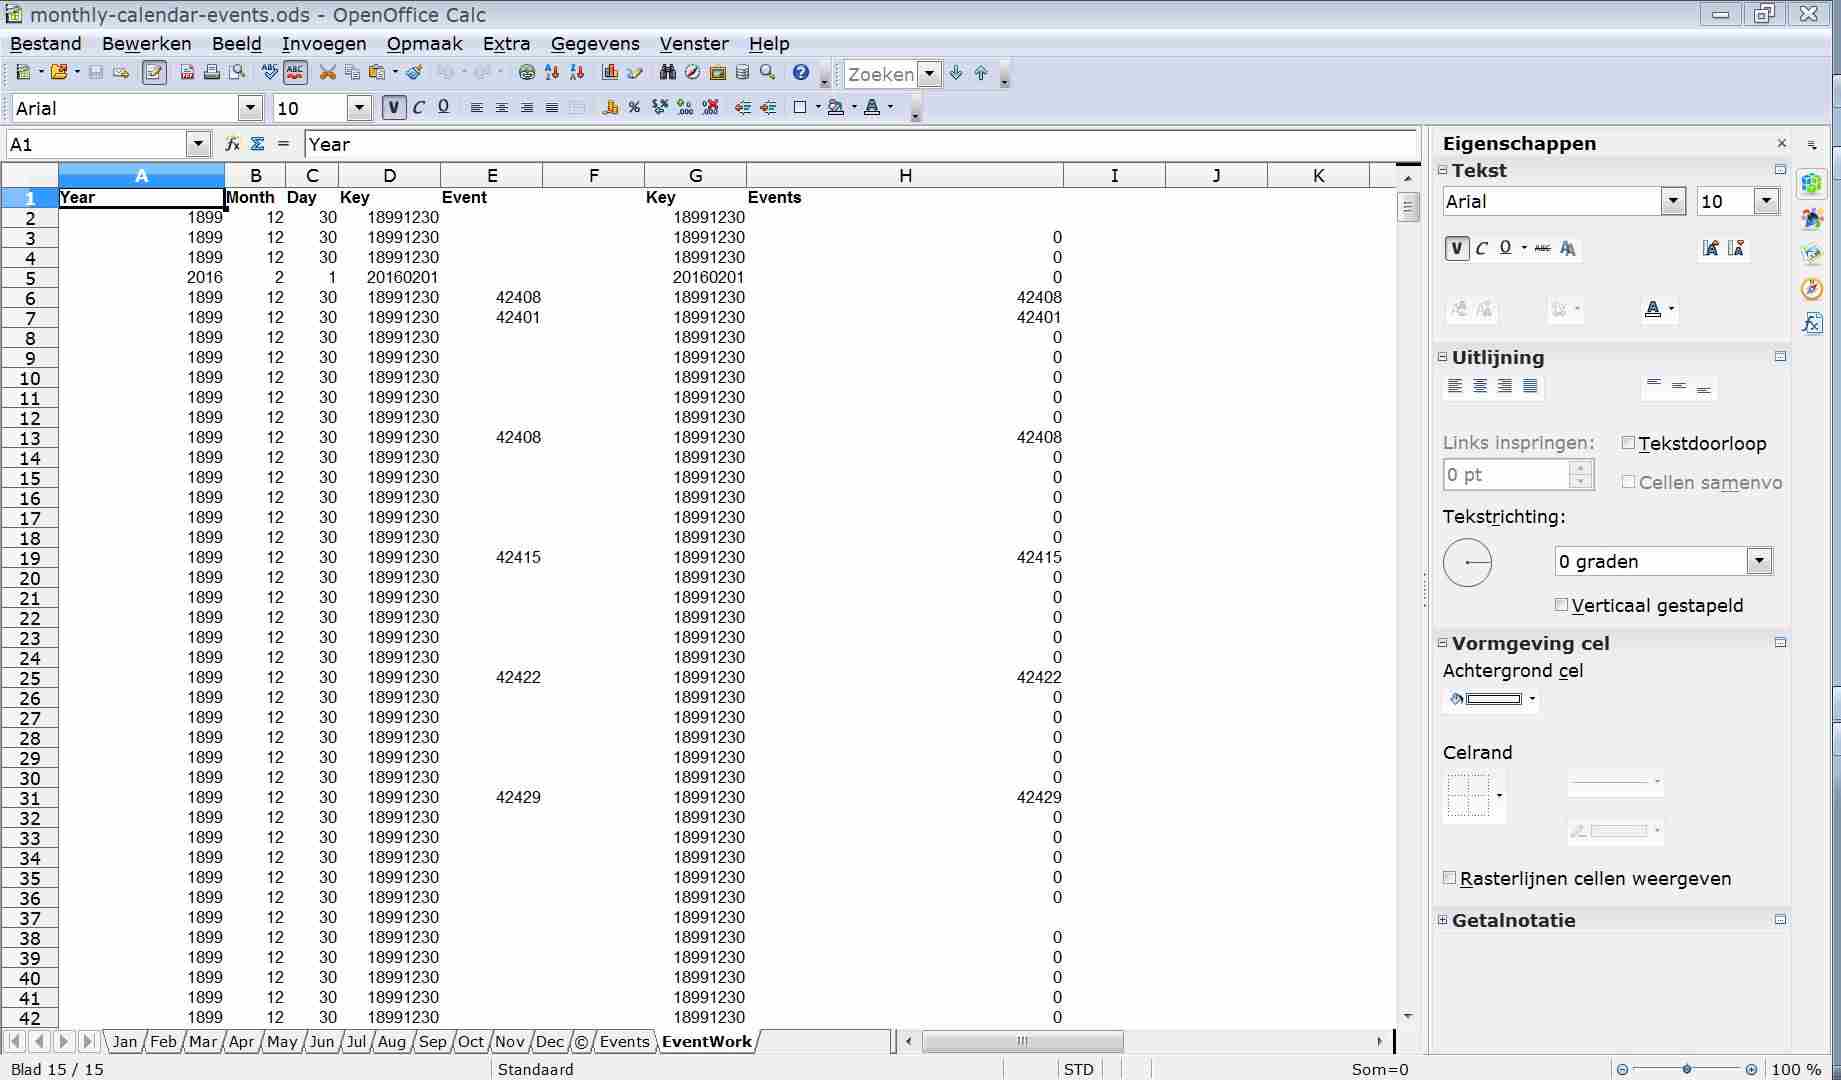Open sidebar Arial font dropdown

click(x=1674, y=201)
